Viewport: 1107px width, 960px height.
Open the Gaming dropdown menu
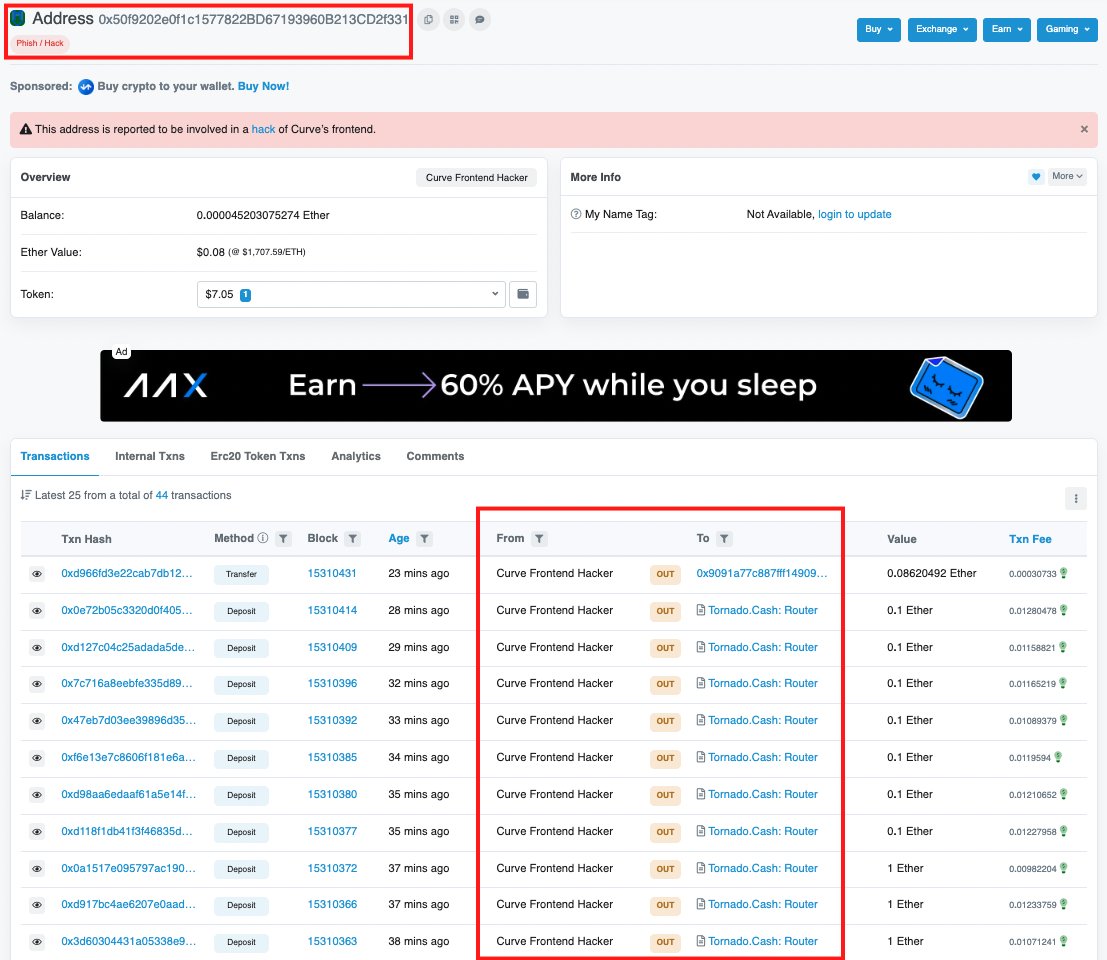tap(1067, 30)
